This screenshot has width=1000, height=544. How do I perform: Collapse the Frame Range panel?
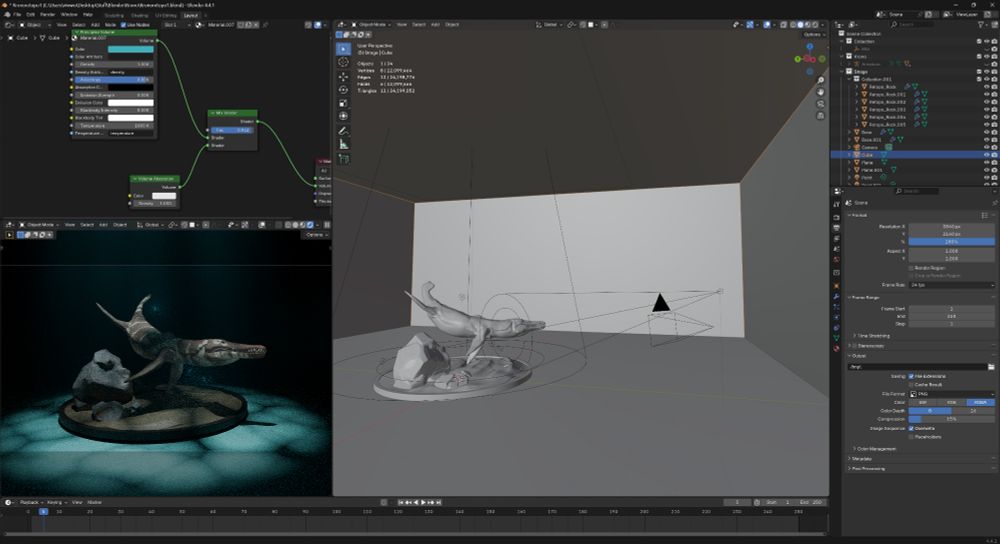click(x=864, y=297)
